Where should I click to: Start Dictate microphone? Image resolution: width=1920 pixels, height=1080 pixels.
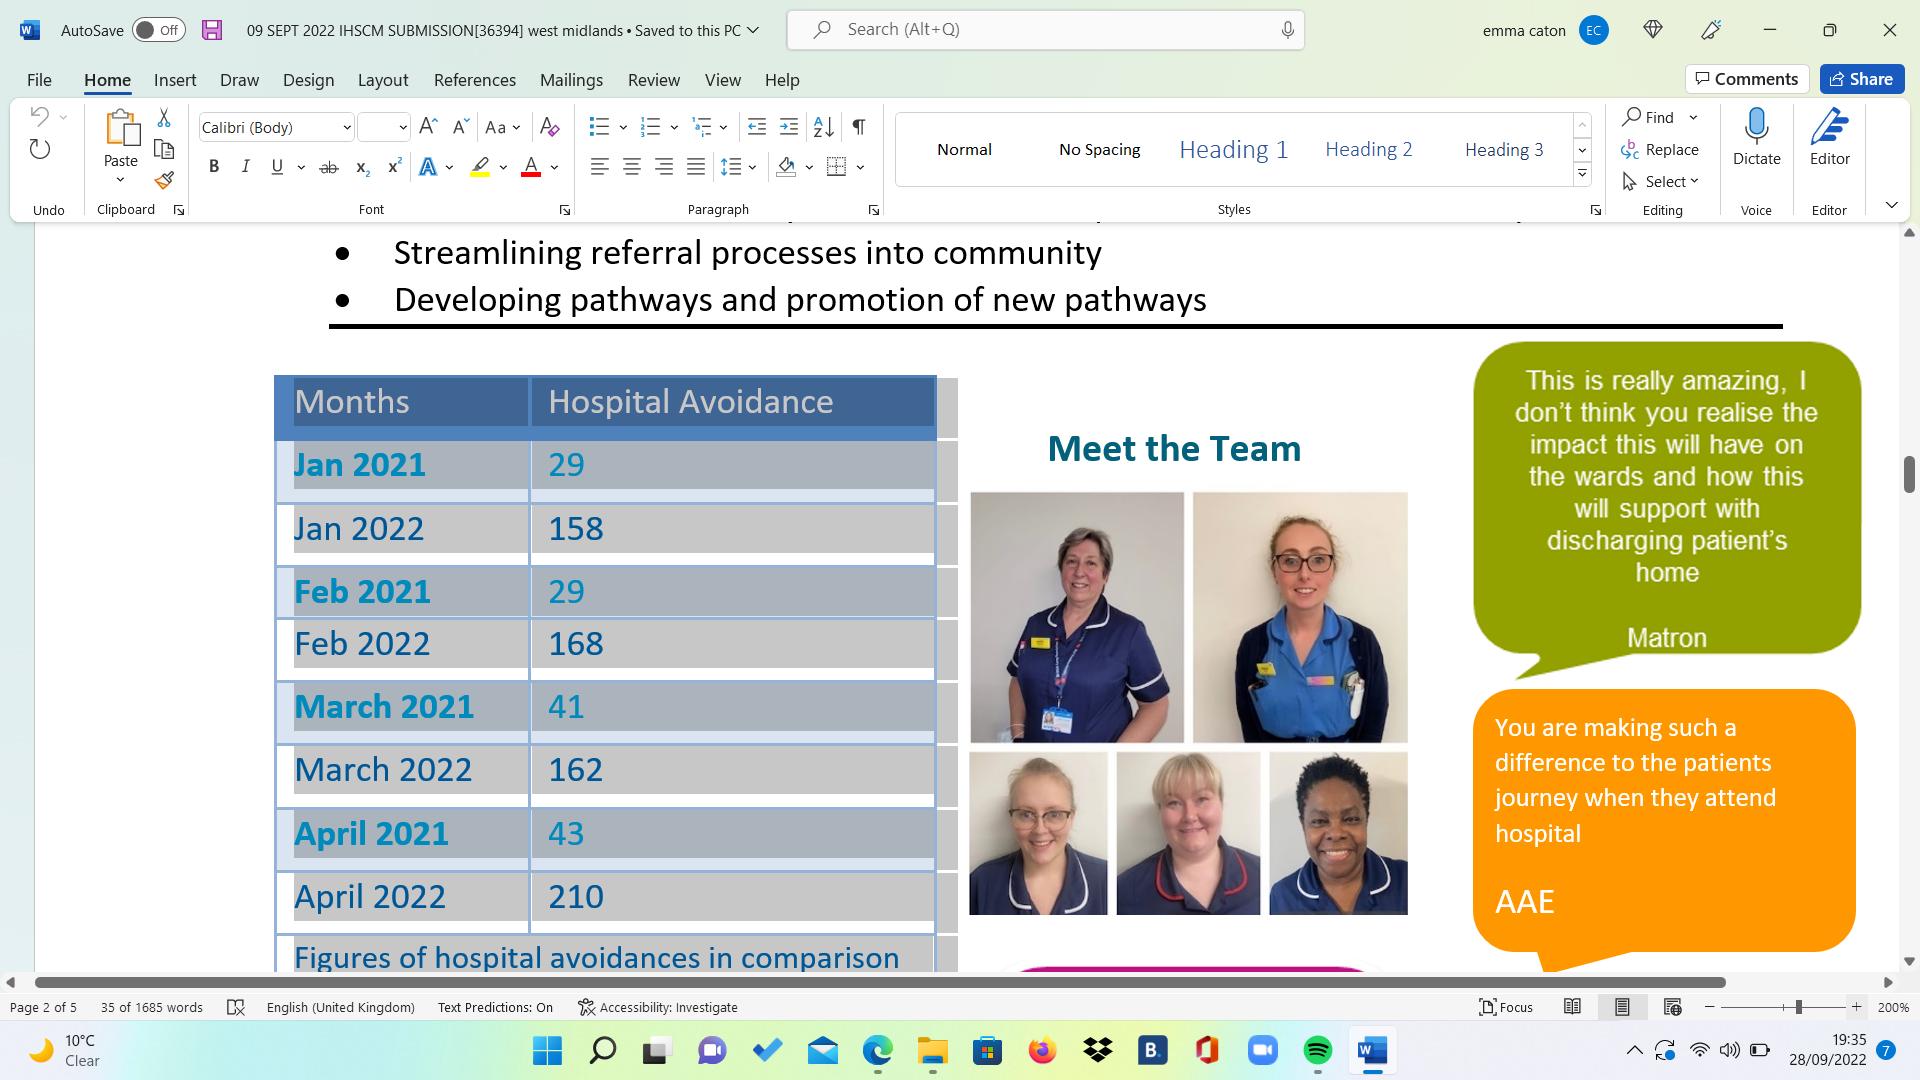click(x=1756, y=128)
